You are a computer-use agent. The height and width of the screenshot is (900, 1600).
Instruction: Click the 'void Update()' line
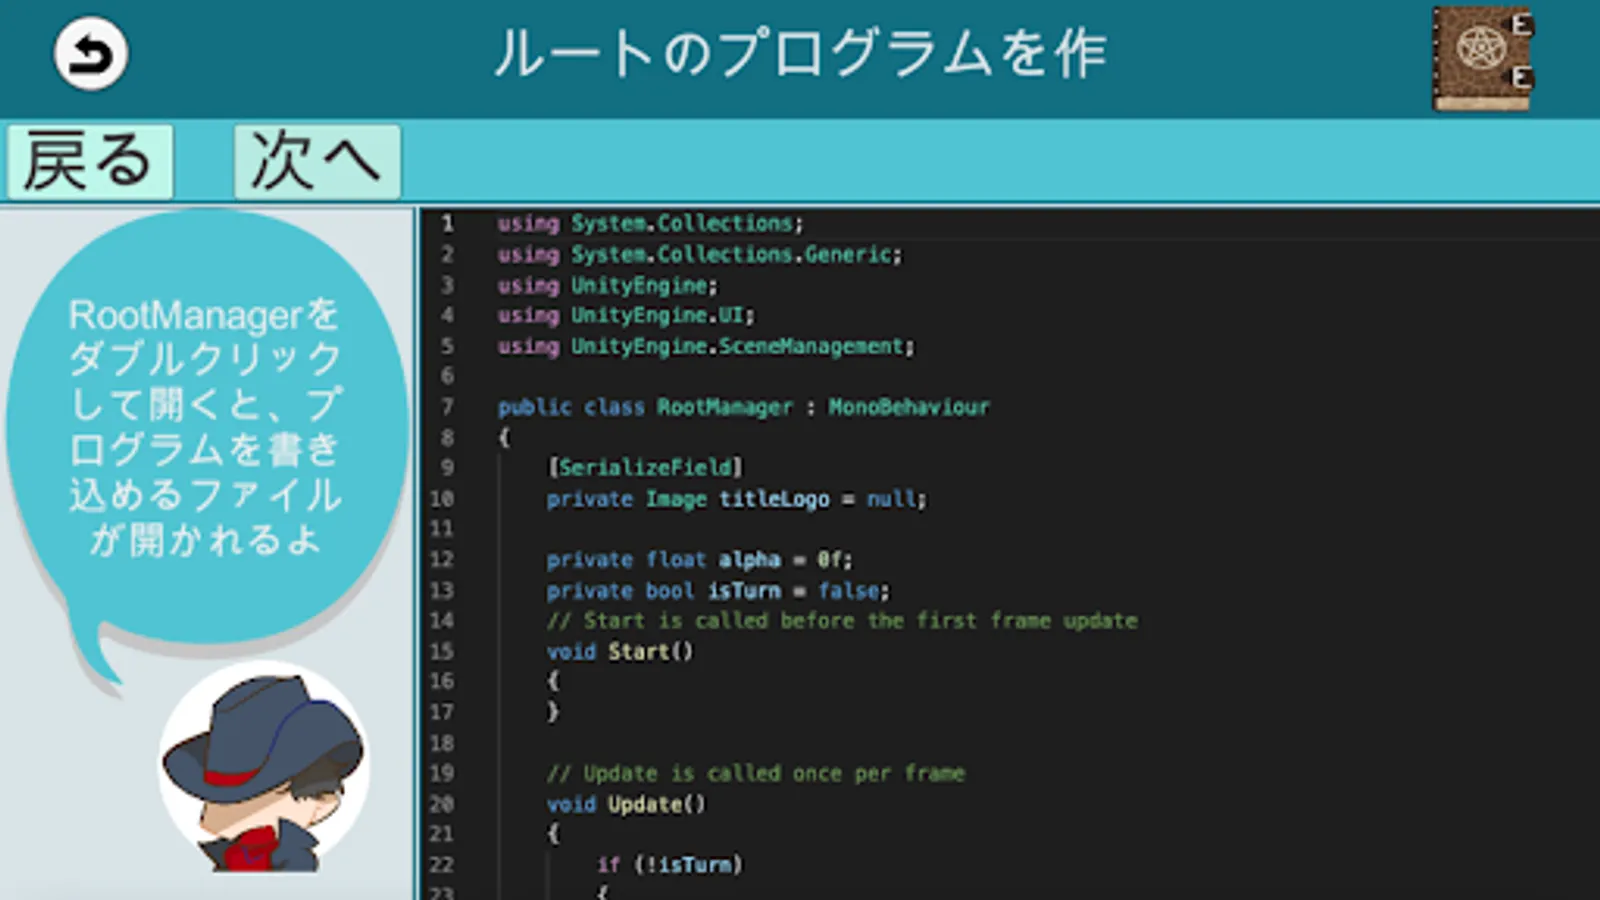click(x=625, y=804)
